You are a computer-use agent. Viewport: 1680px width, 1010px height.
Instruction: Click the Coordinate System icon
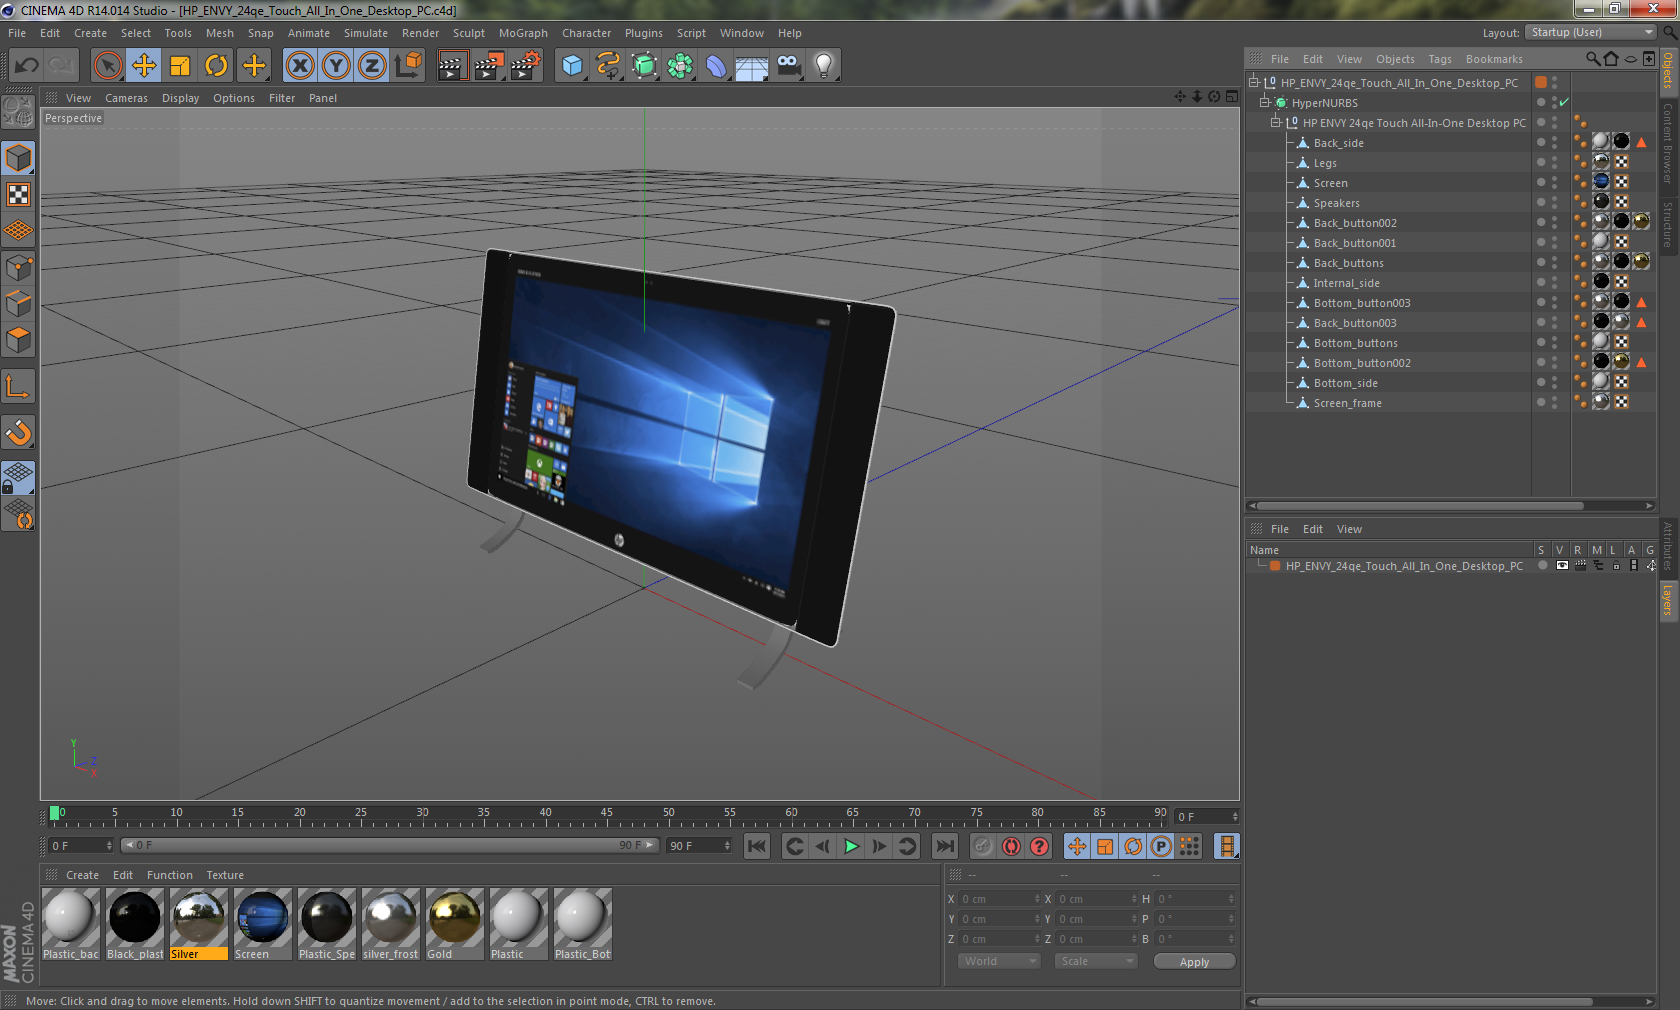click(408, 66)
